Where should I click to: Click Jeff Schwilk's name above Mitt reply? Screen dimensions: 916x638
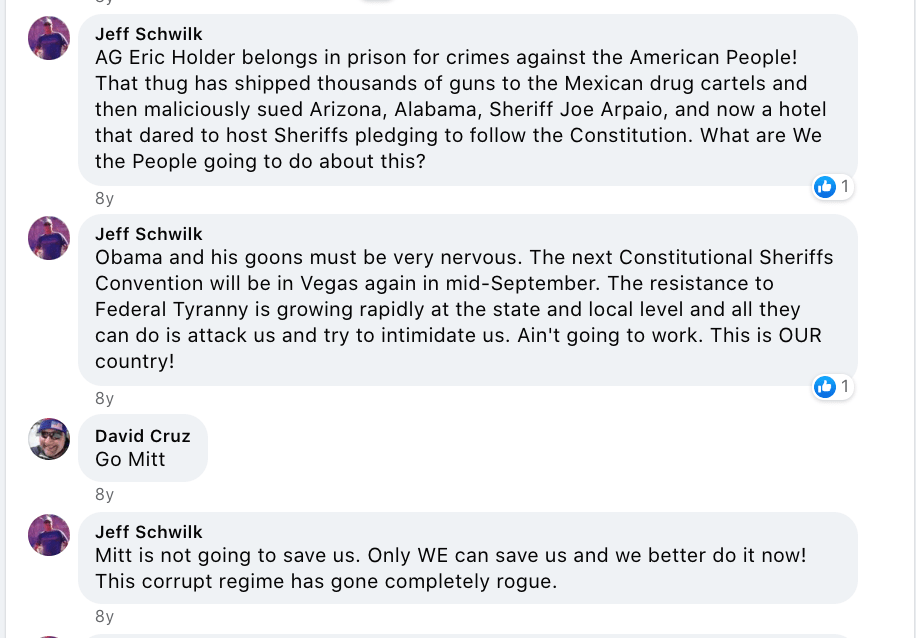click(149, 532)
